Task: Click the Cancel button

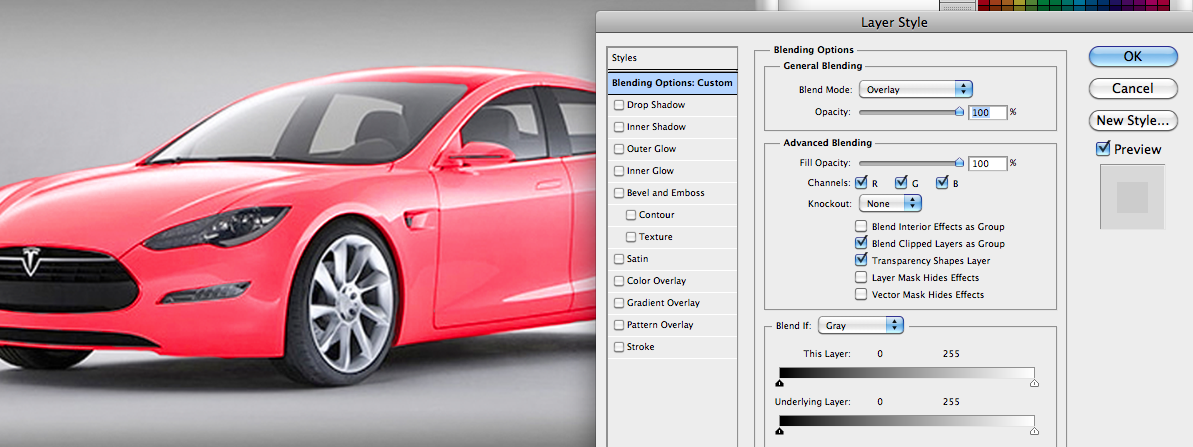Action: [1132, 88]
